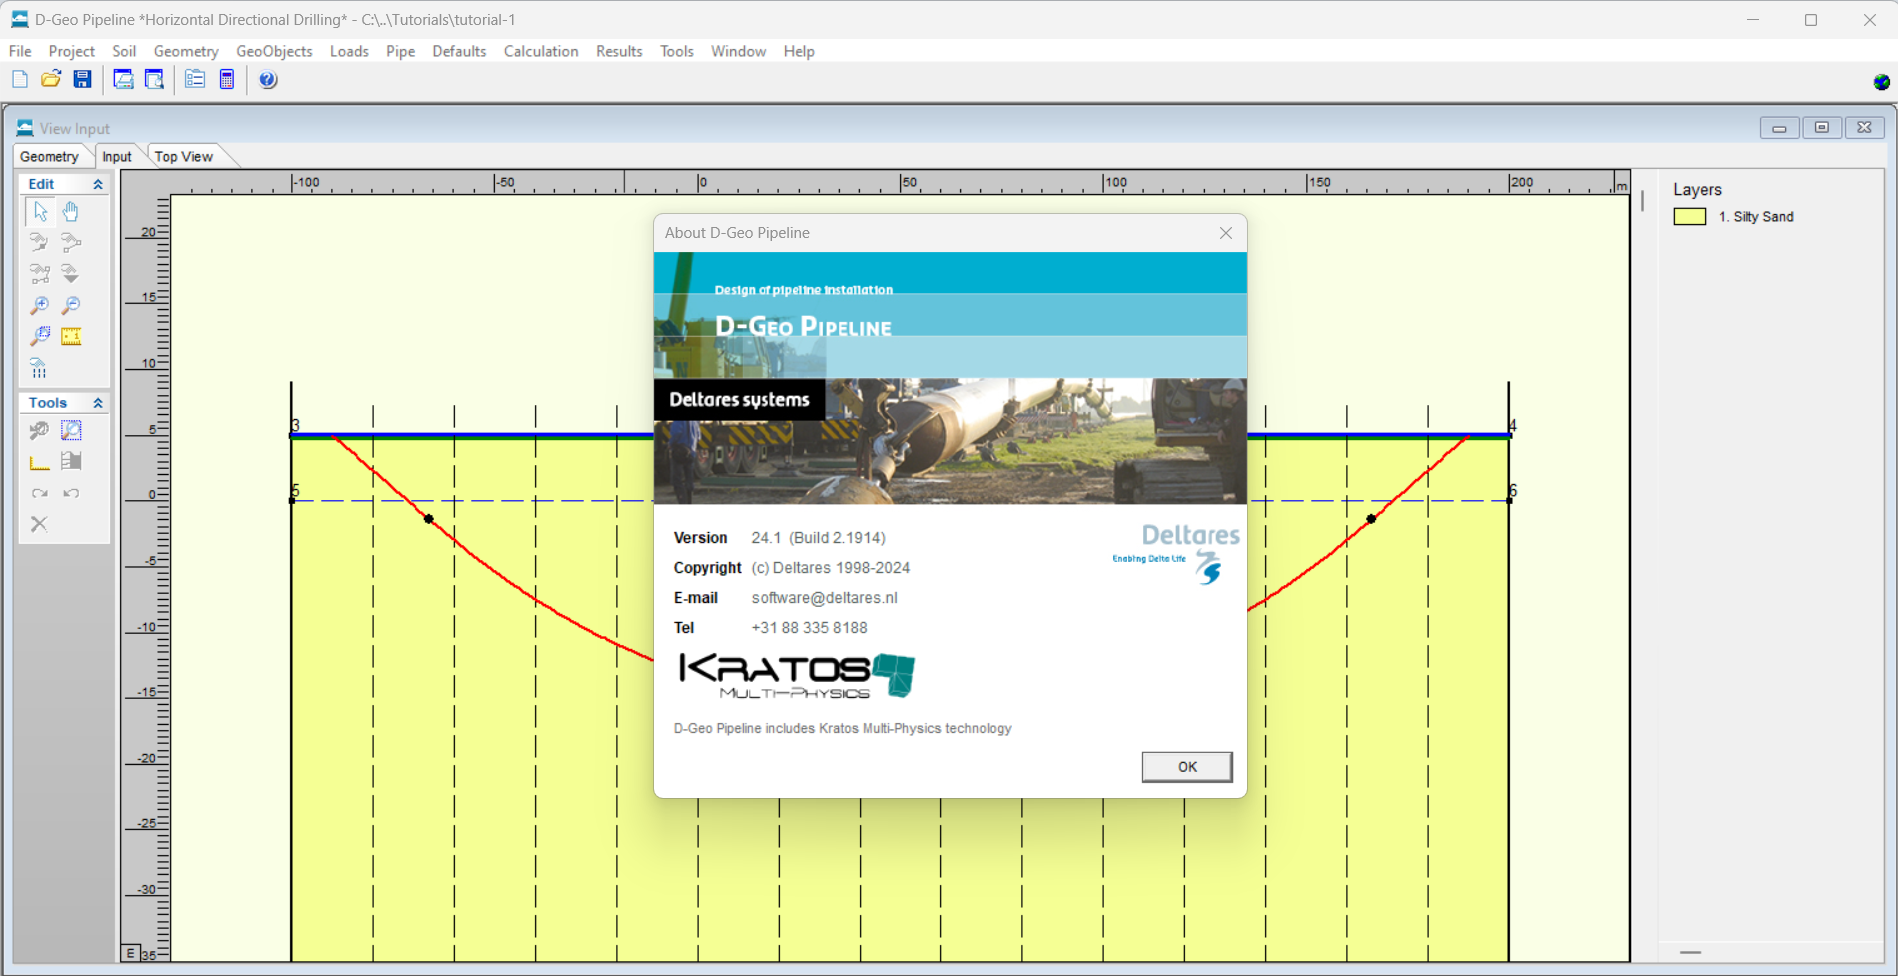Click the grayed Undo zoom magnifier icon
The height and width of the screenshot is (976, 1898).
(x=39, y=430)
